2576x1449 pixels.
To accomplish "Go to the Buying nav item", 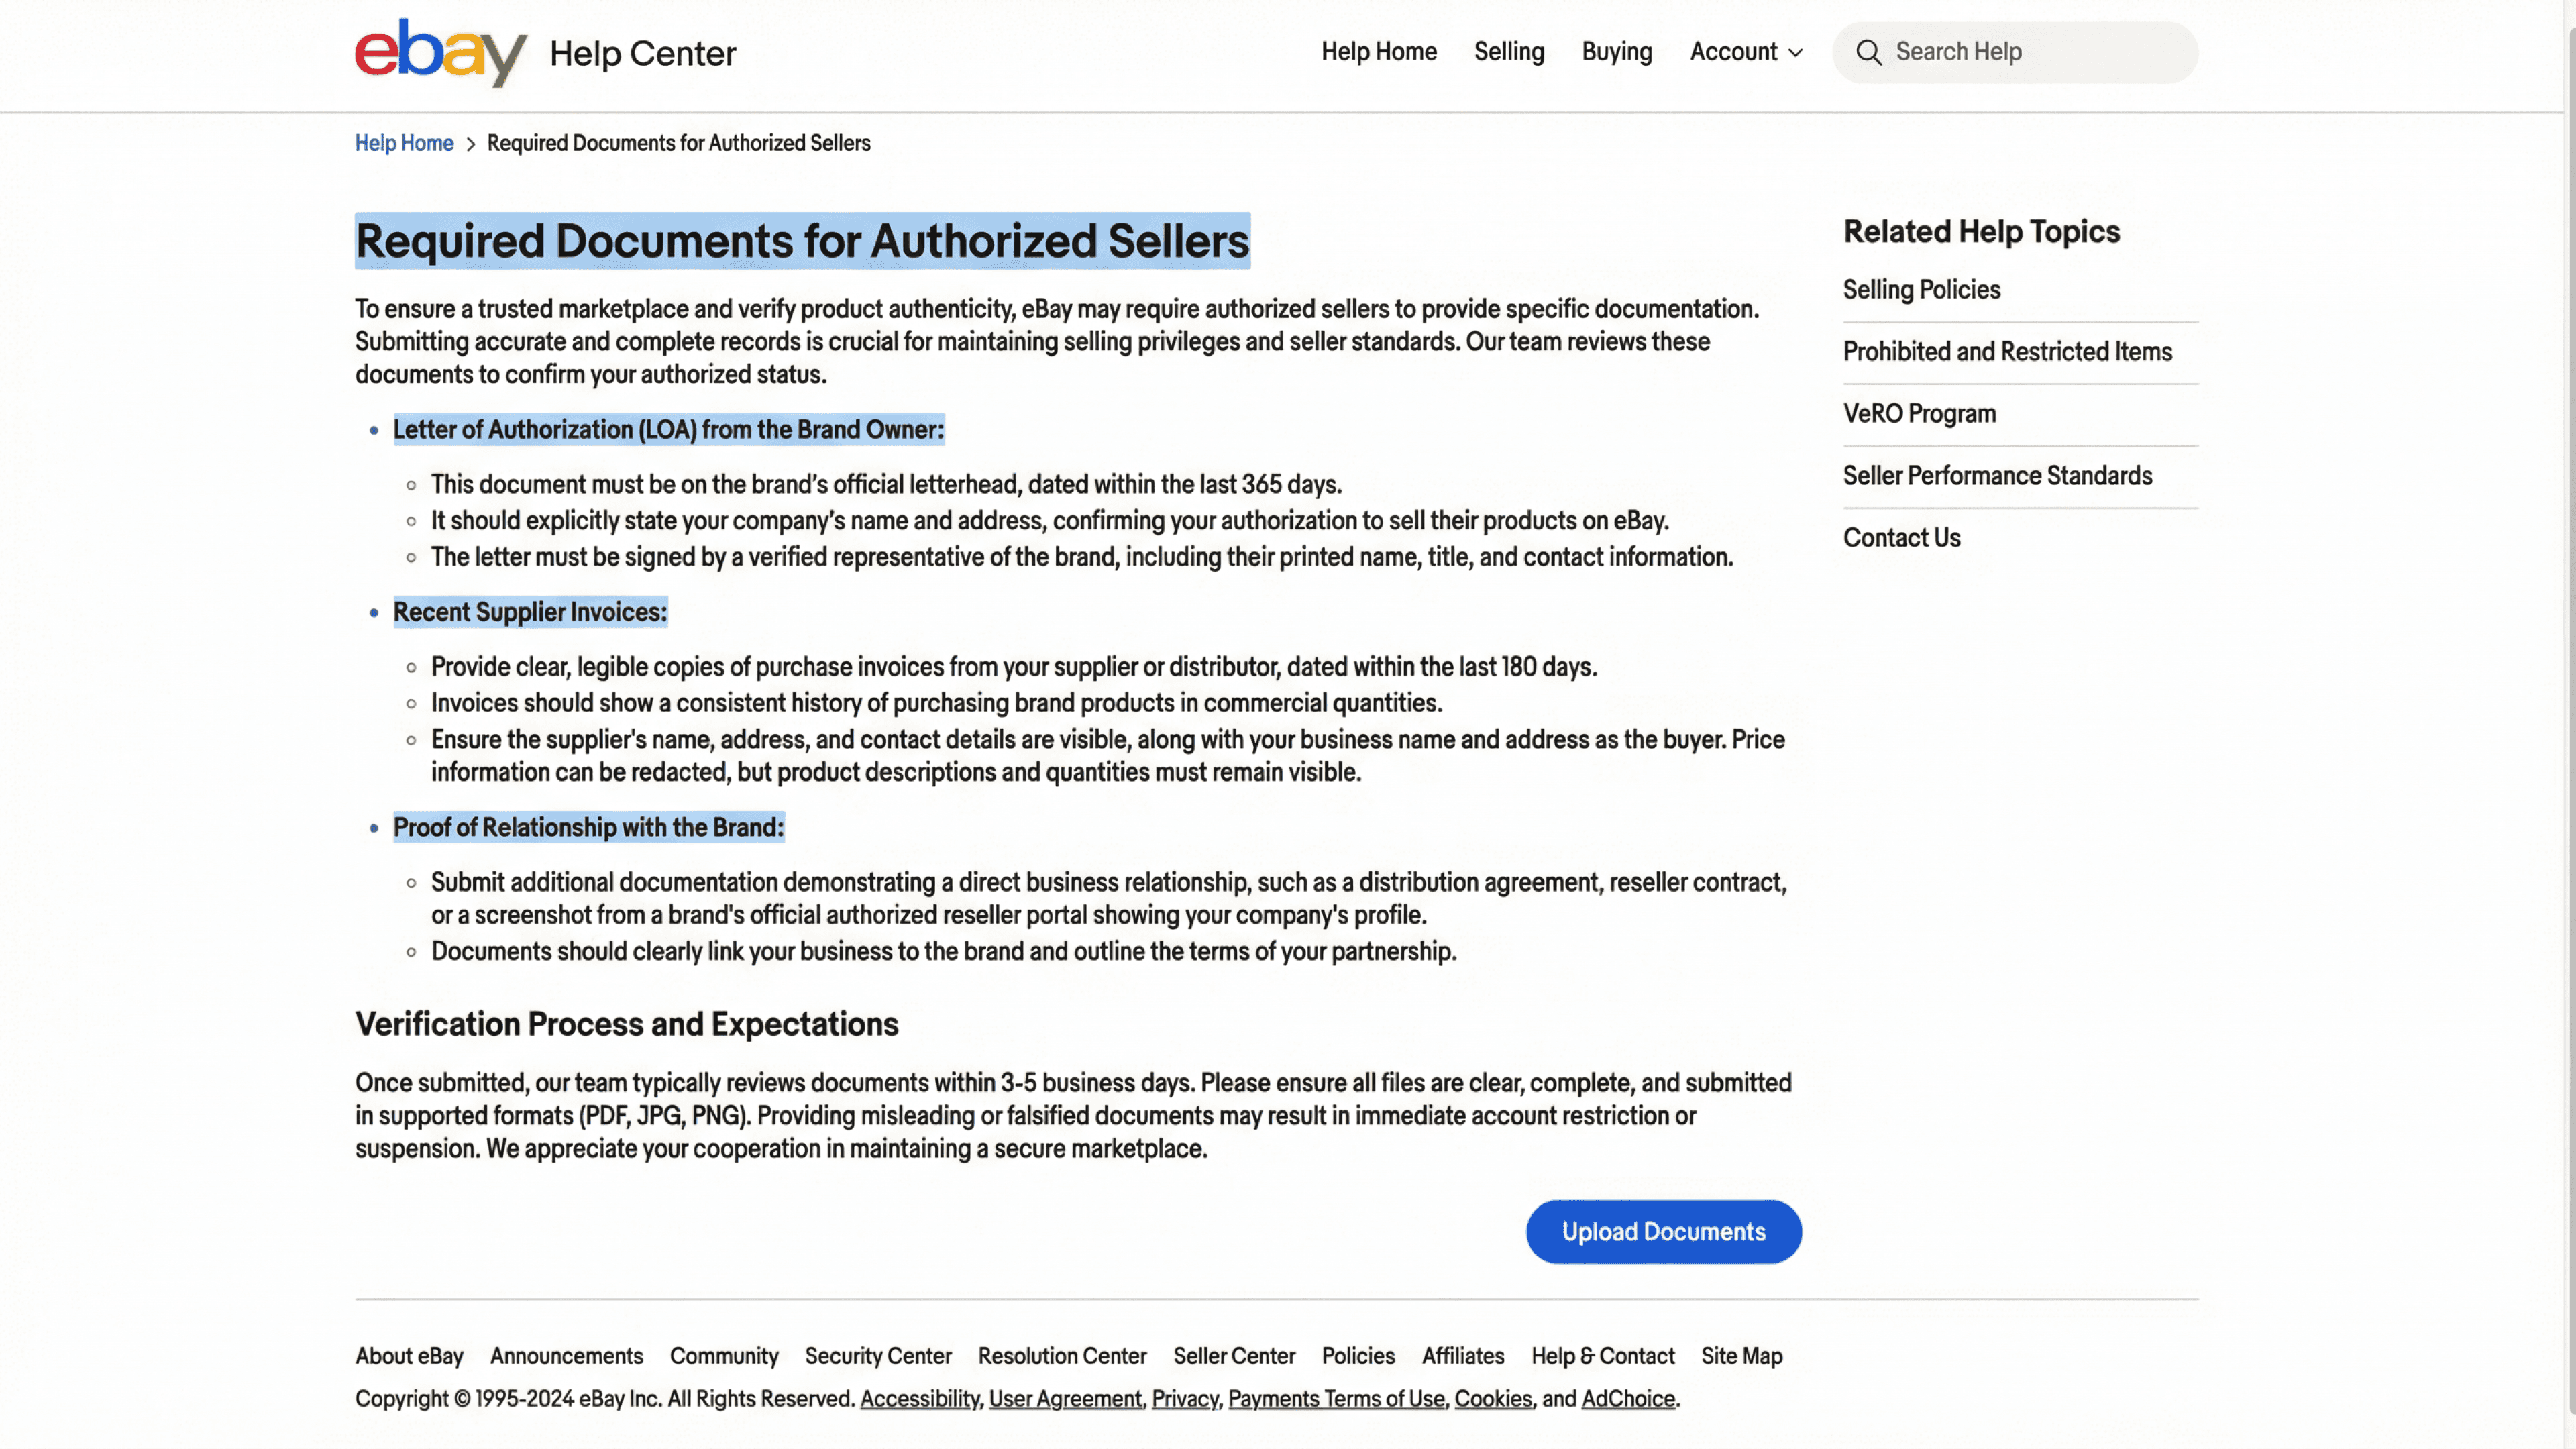I will pyautogui.click(x=1616, y=52).
